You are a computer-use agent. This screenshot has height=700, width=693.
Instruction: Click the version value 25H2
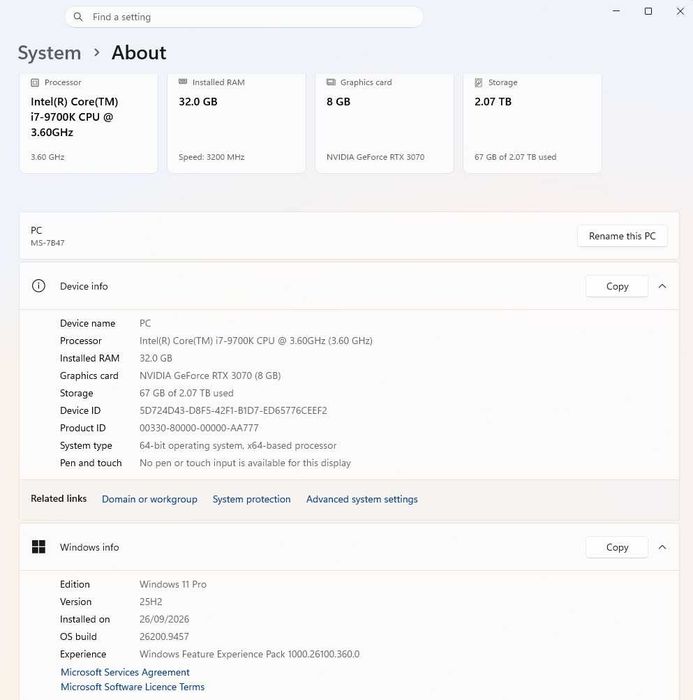point(150,601)
